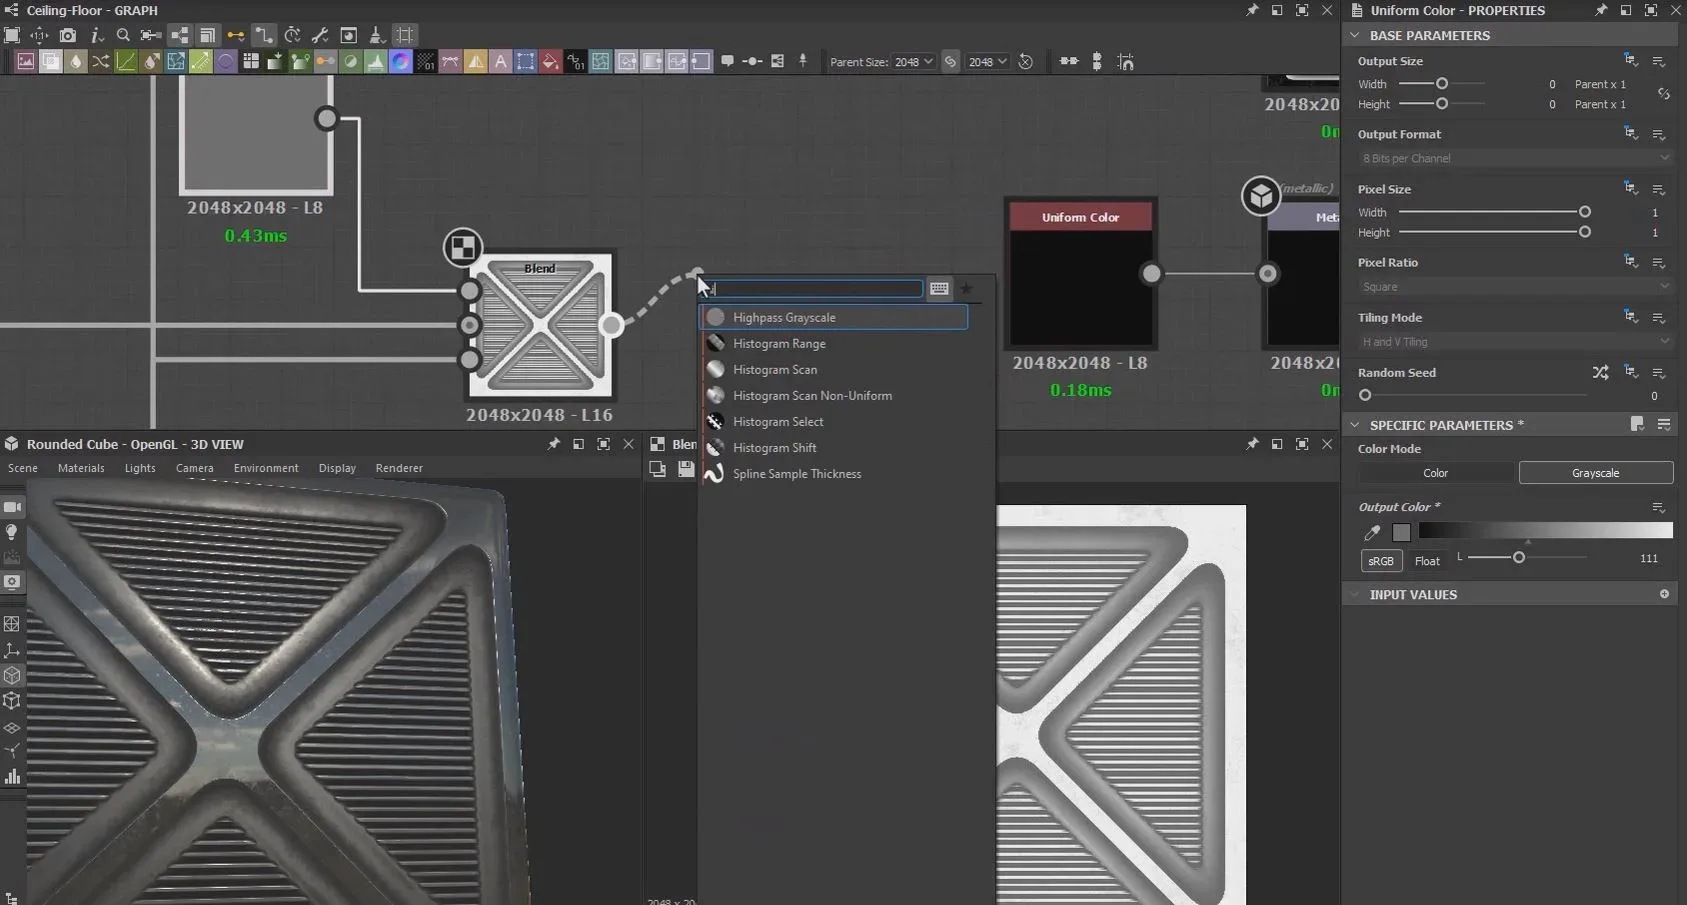Click the Output Color luminance slider handle
The height and width of the screenshot is (905, 1687).
[x=1518, y=557]
